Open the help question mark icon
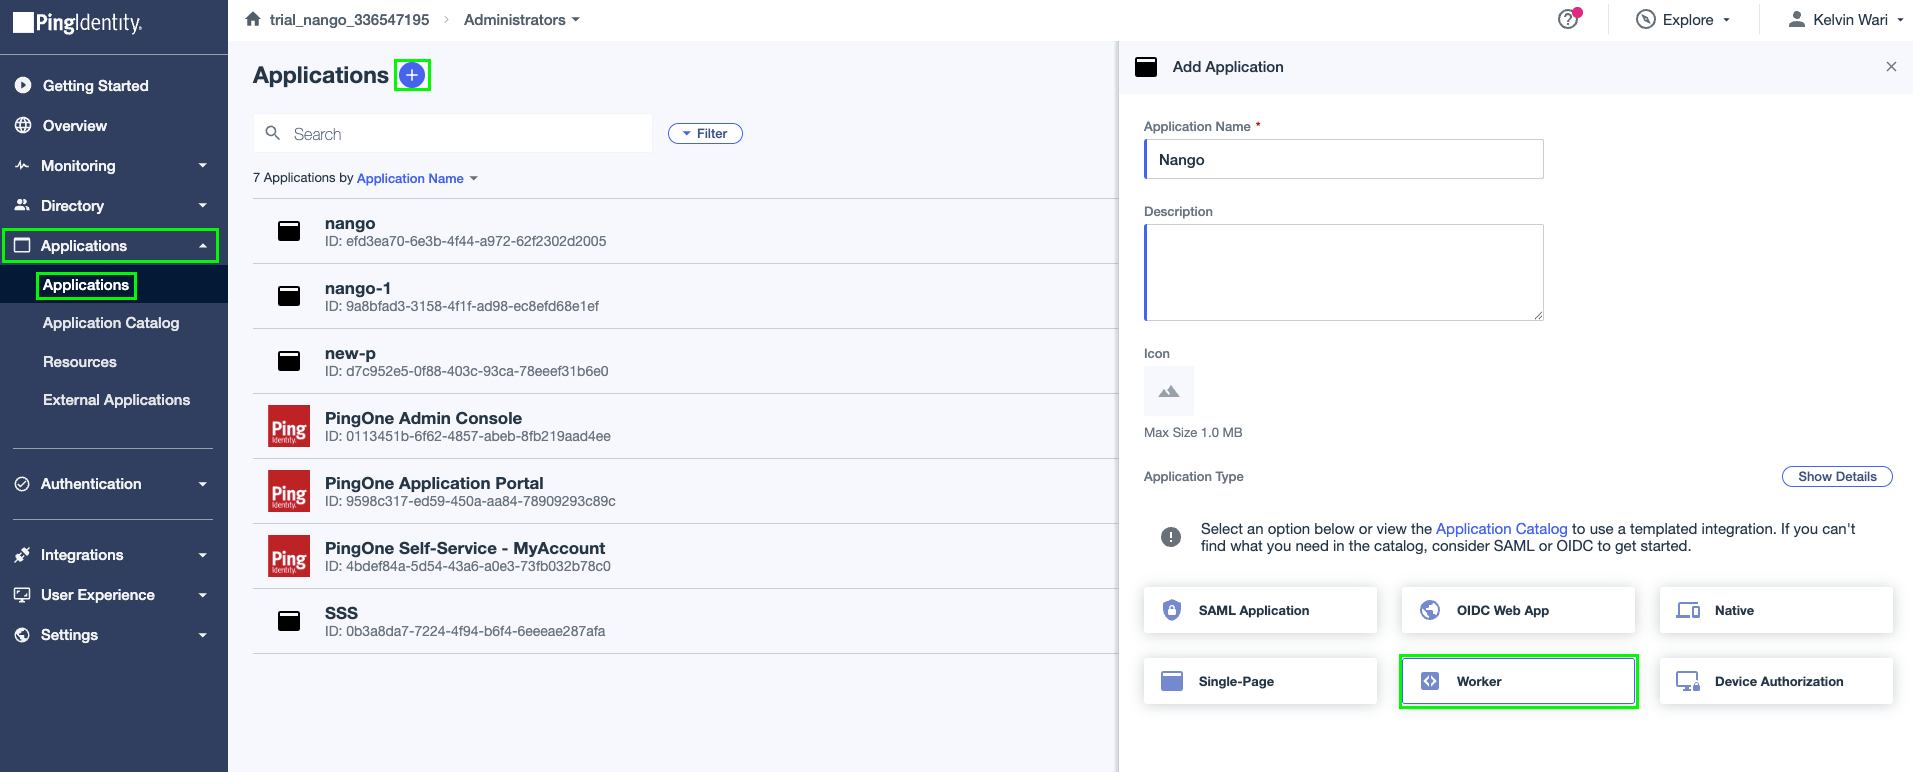The width and height of the screenshot is (1913, 772). point(1568,19)
